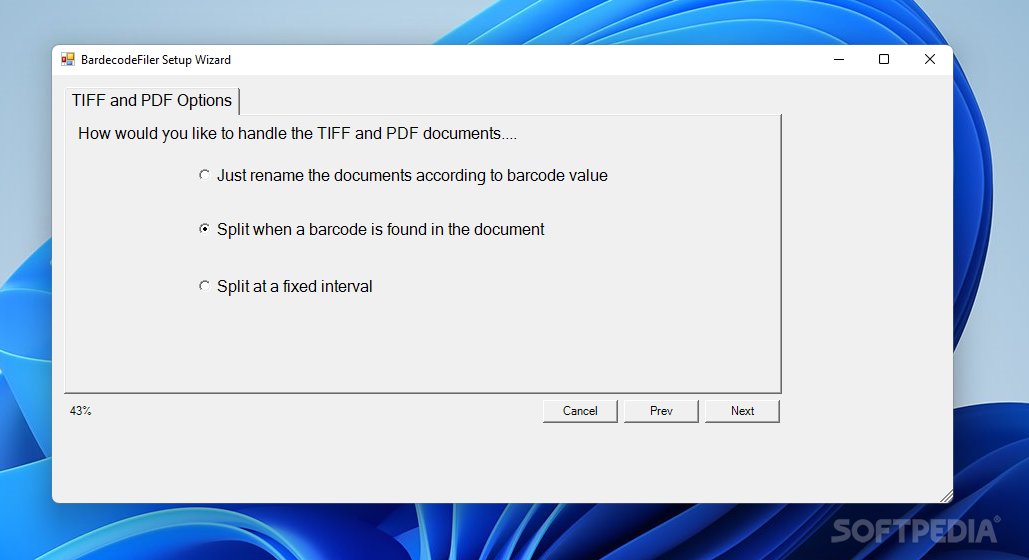This screenshot has height=560, width=1029.
Task: Click the BardecodeFiler Setup Wizard title text
Action: pos(156,60)
